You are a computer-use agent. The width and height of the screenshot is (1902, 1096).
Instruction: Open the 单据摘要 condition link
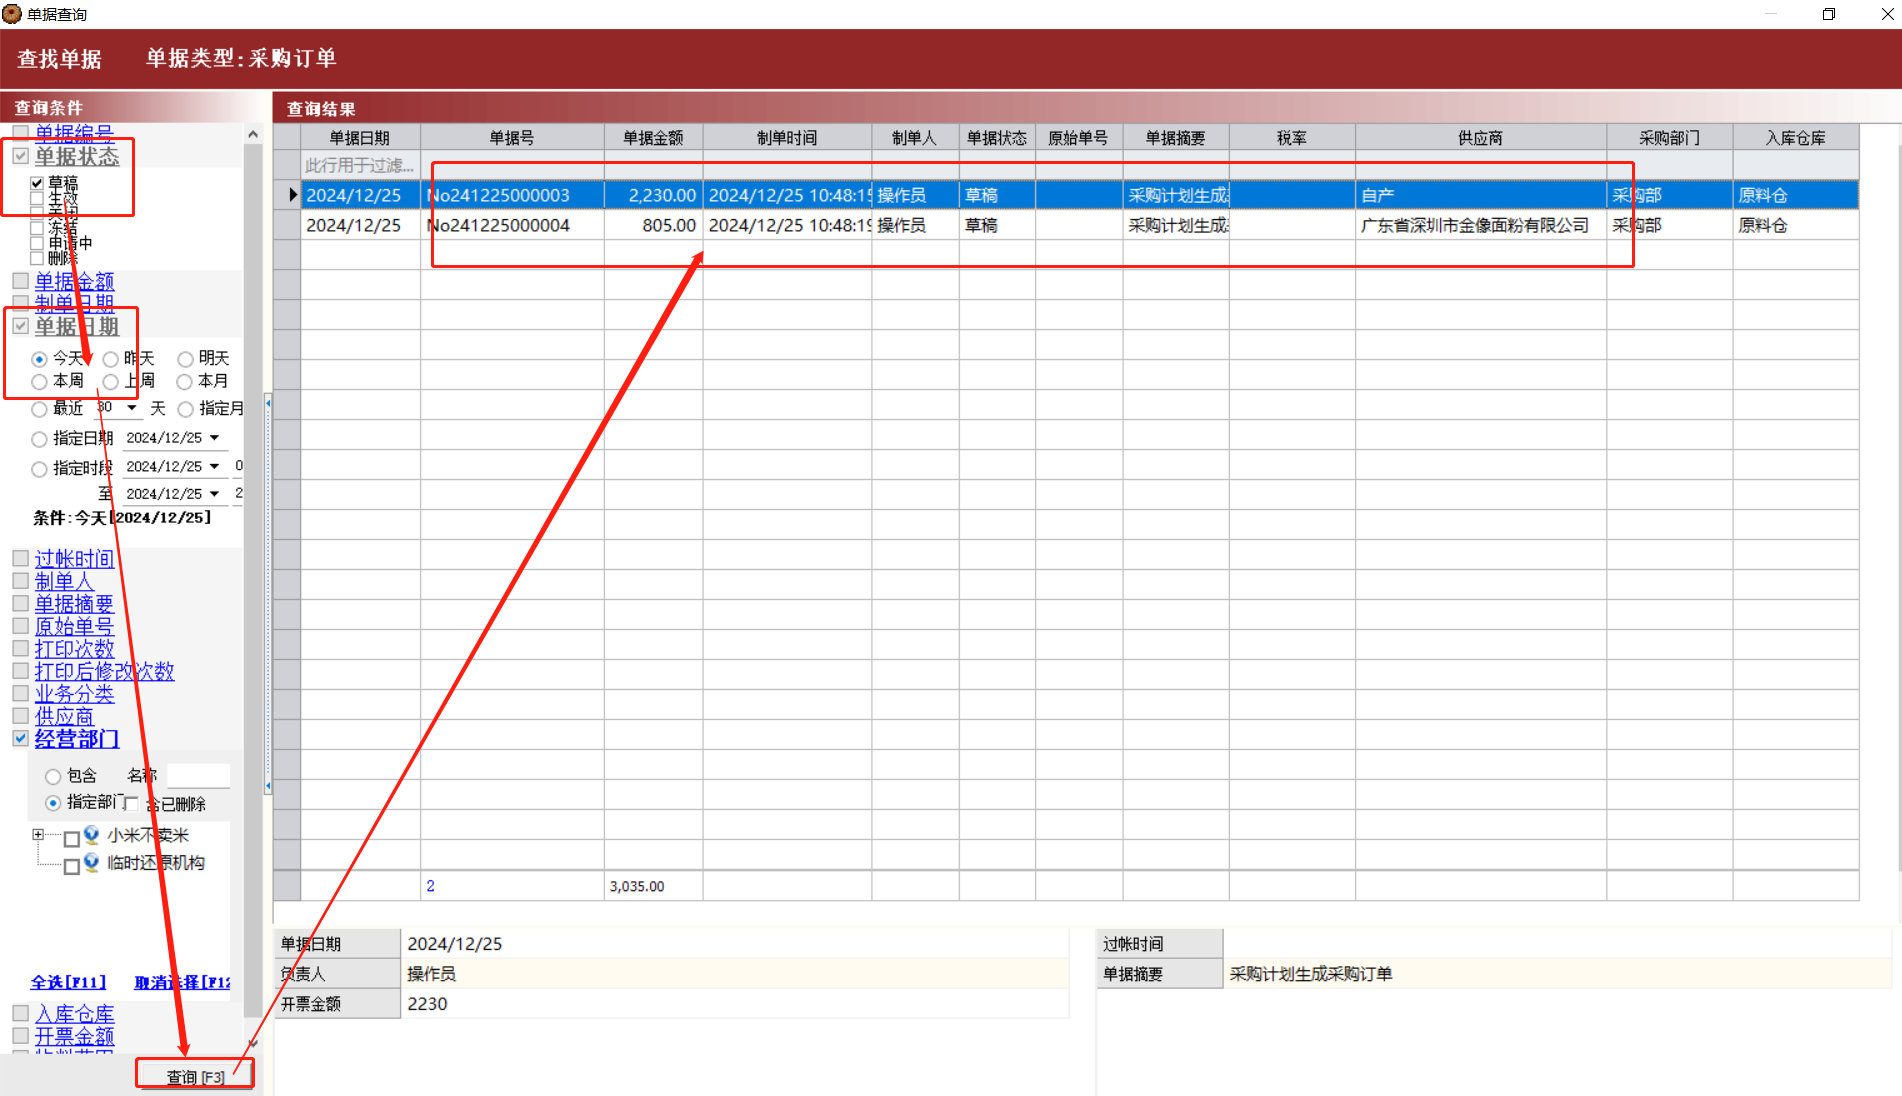74,603
